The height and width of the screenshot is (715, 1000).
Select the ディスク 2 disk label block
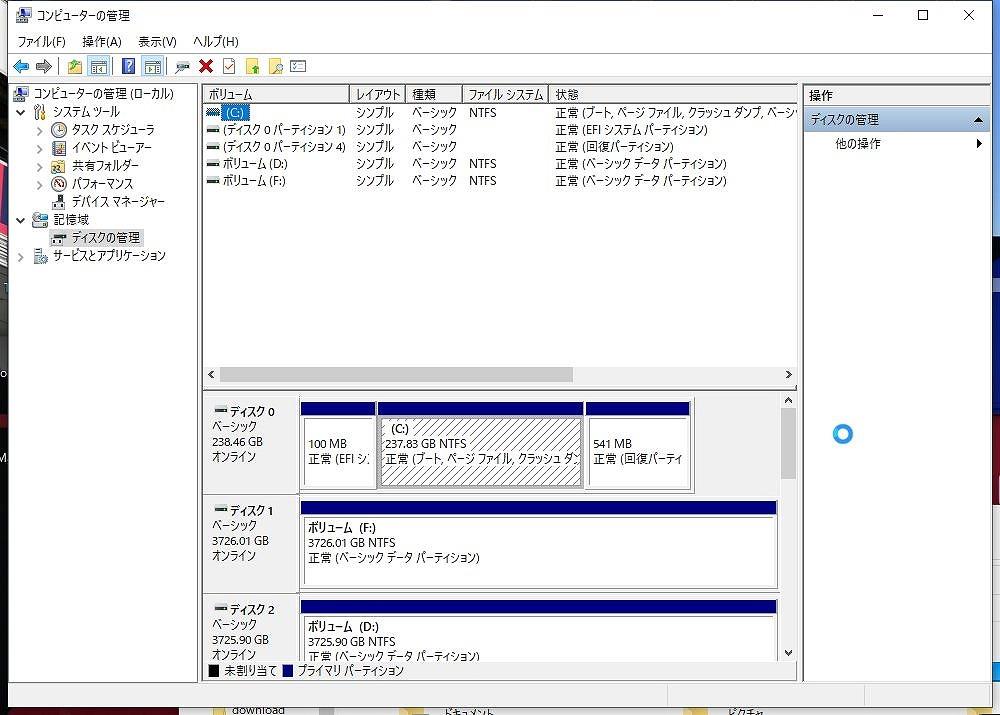coord(251,630)
